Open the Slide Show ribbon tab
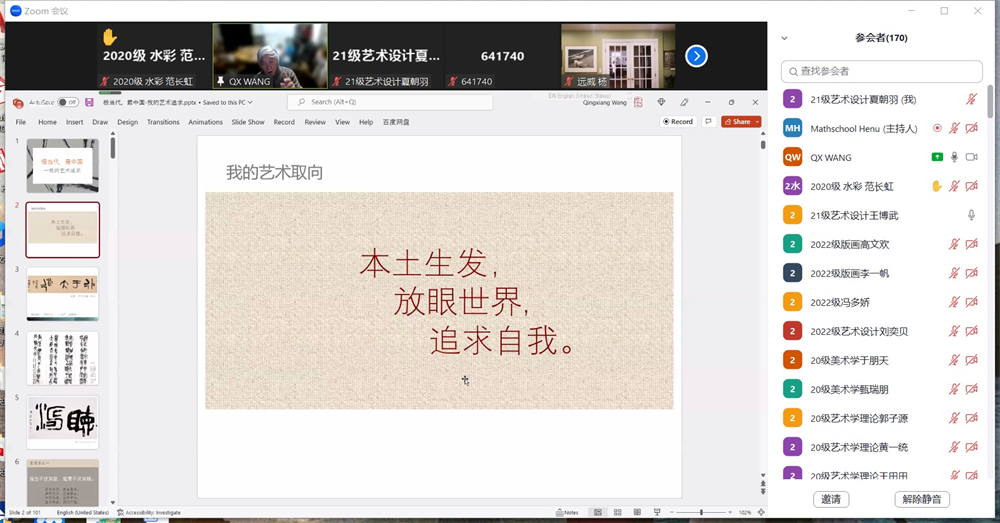This screenshot has height=523, width=1000. tap(248, 122)
